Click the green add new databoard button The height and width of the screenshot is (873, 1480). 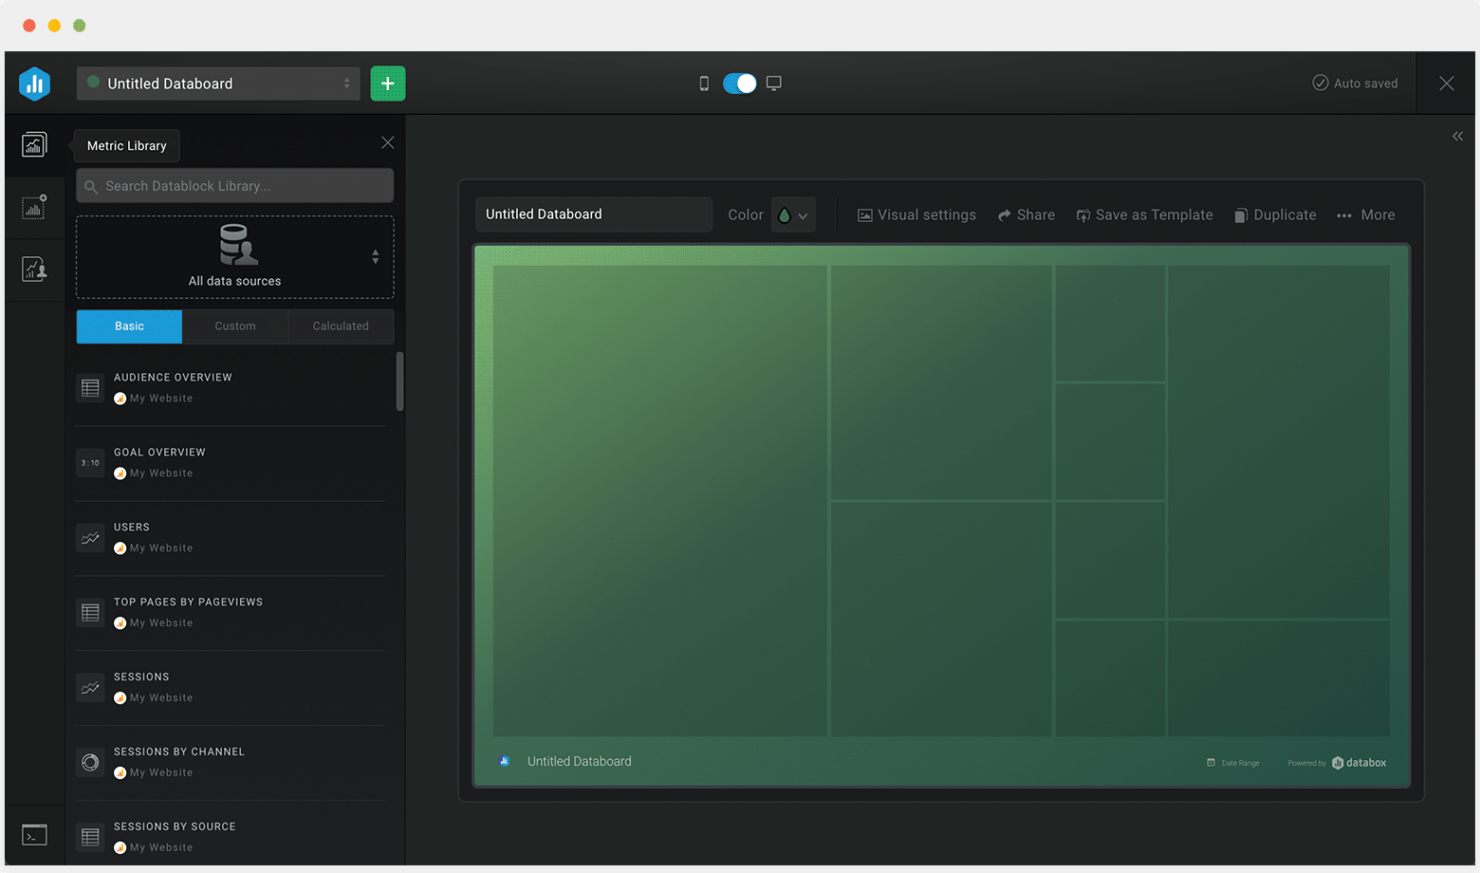388,83
